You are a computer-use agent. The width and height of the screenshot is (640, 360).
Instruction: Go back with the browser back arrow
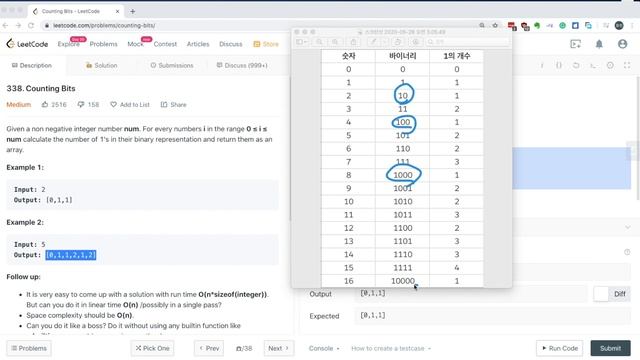click(5, 25)
